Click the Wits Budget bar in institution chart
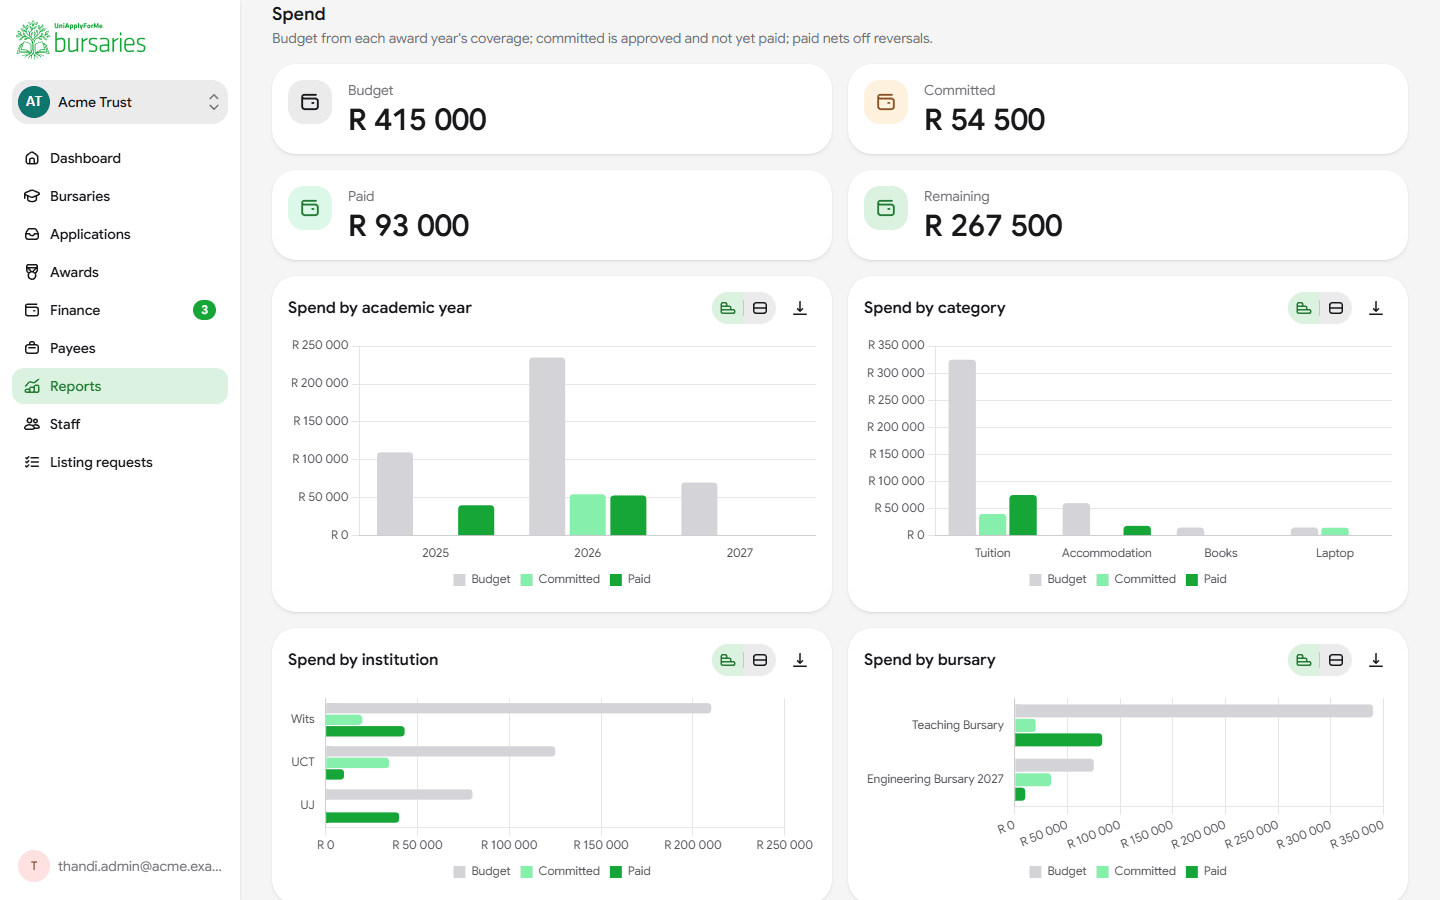 (518, 708)
